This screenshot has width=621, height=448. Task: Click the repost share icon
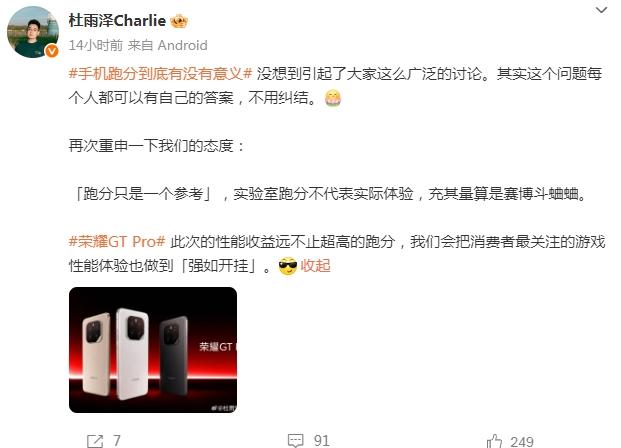pyautogui.click(x=95, y=441)
